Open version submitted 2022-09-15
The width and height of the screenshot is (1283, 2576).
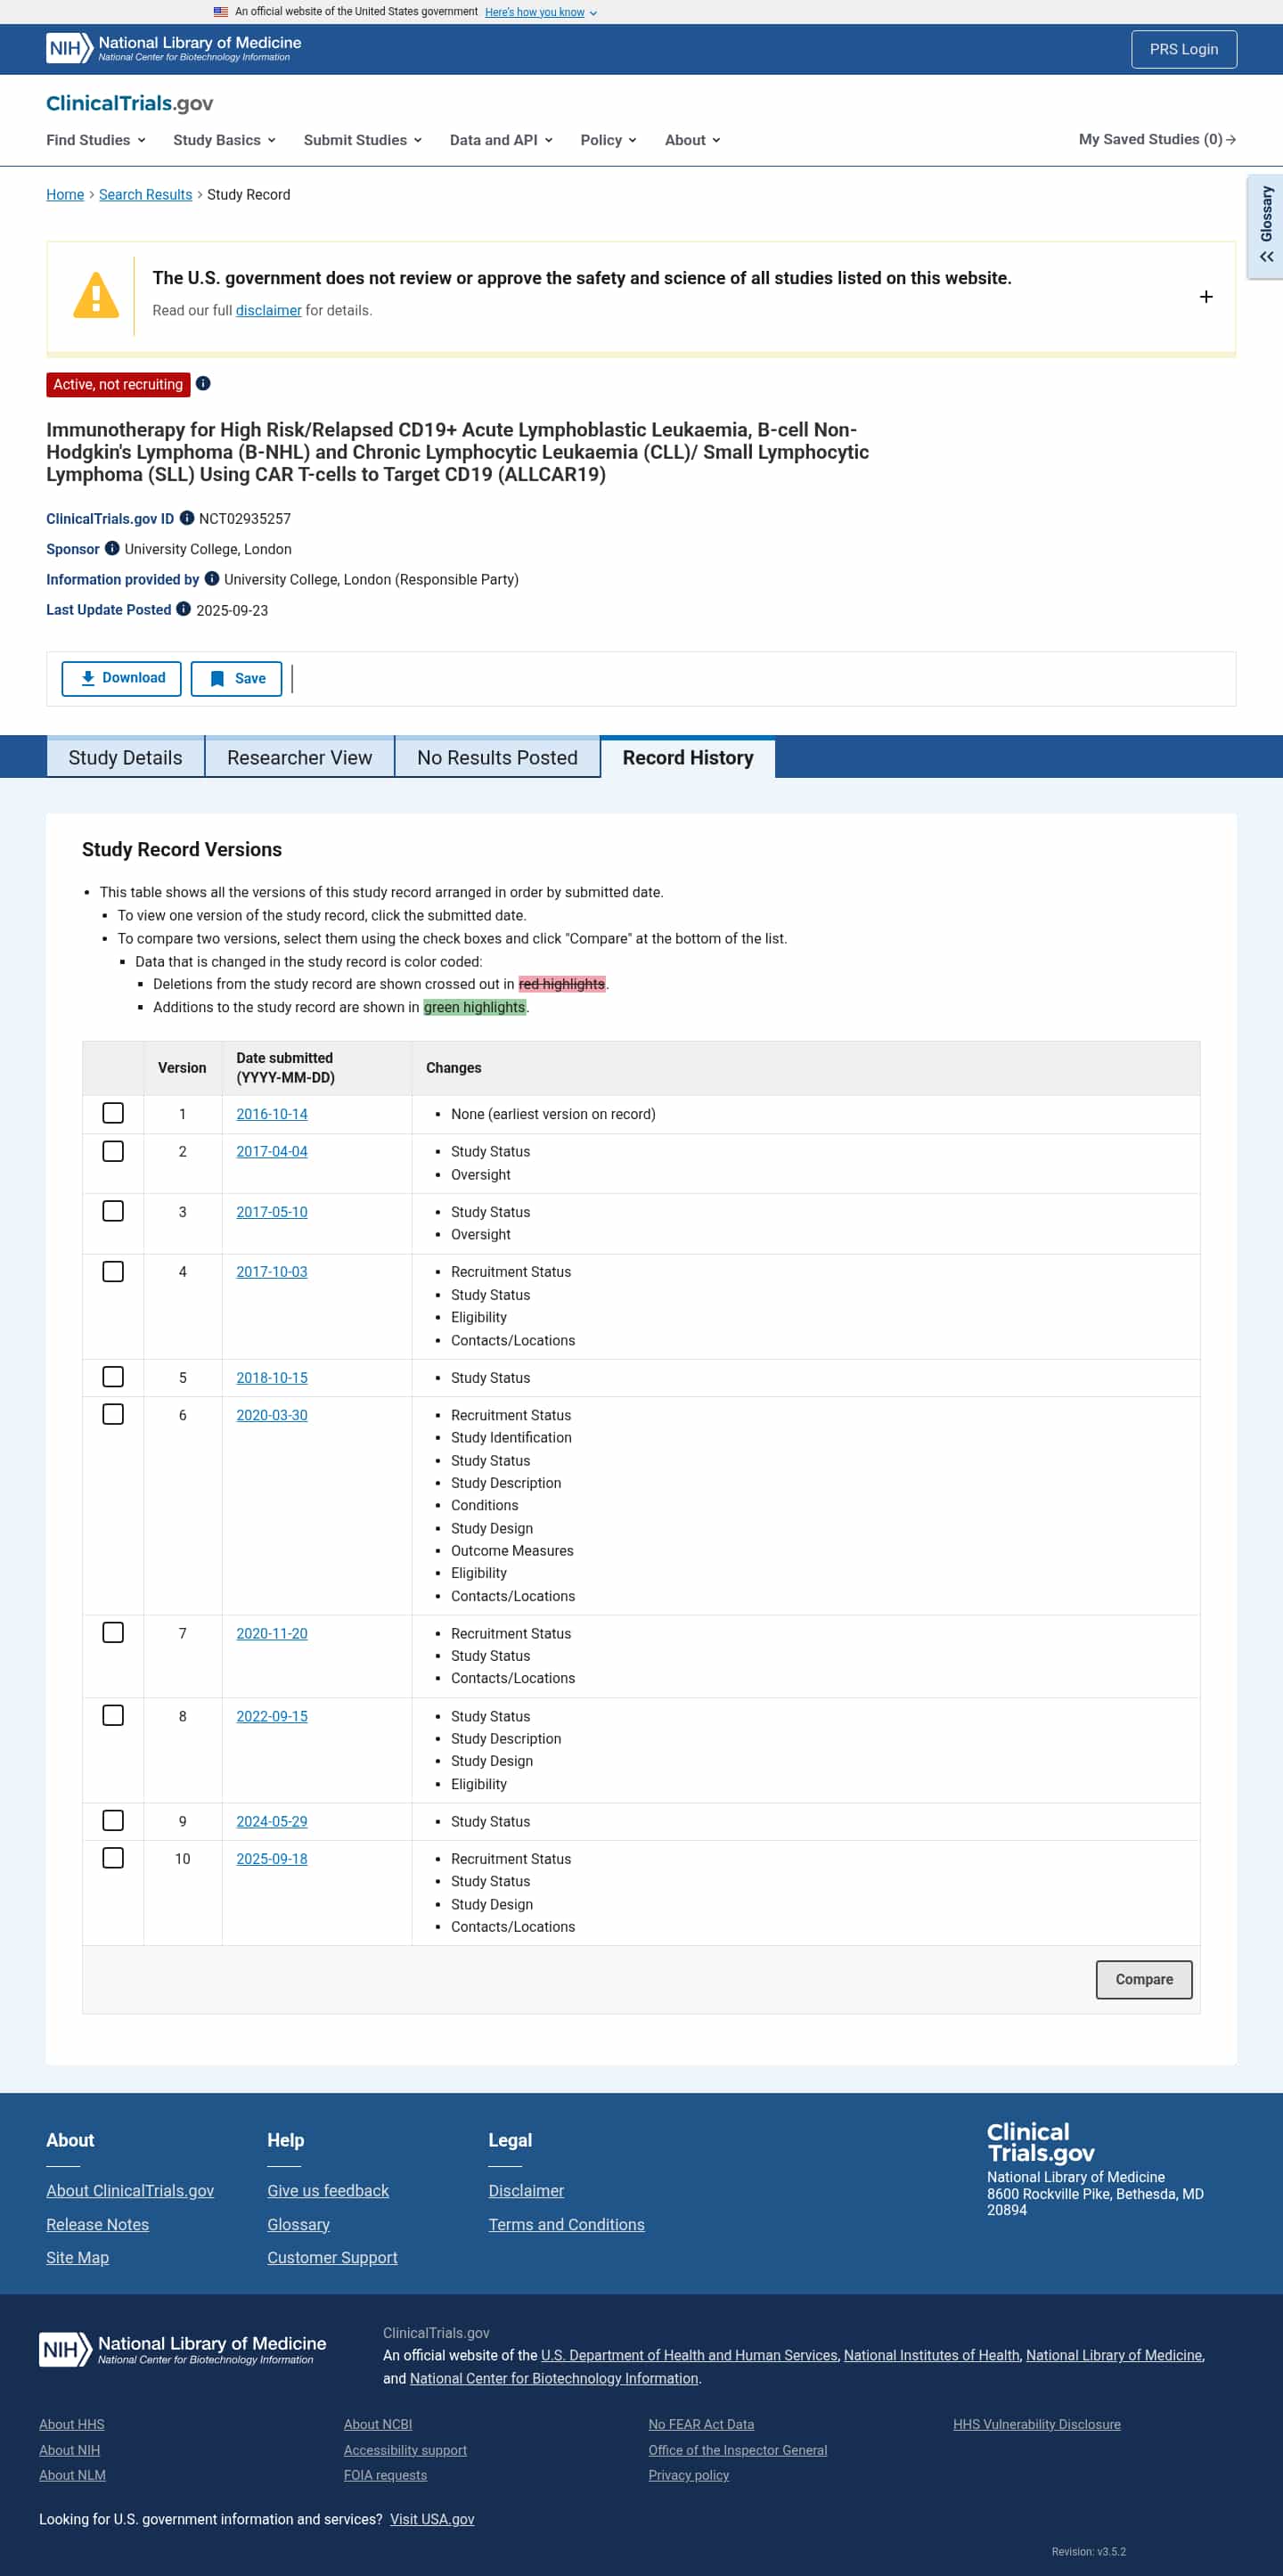[x=272, y=1716]
